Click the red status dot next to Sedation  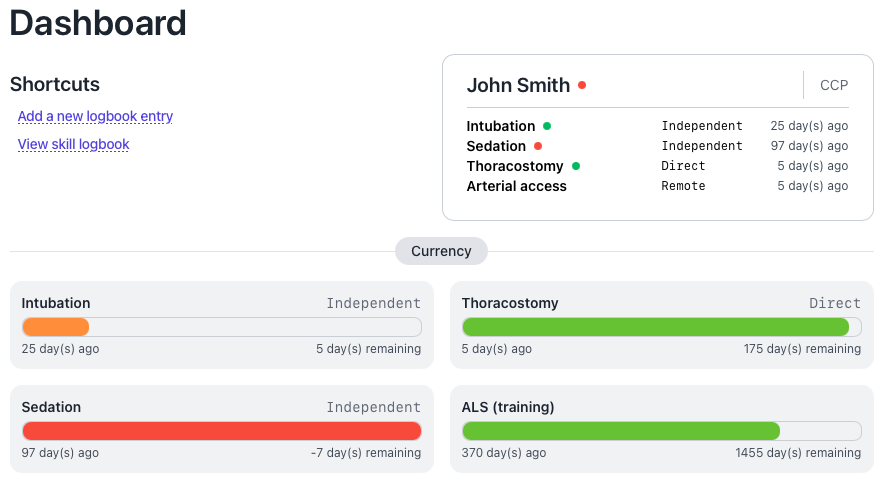(x=538, y=146)
